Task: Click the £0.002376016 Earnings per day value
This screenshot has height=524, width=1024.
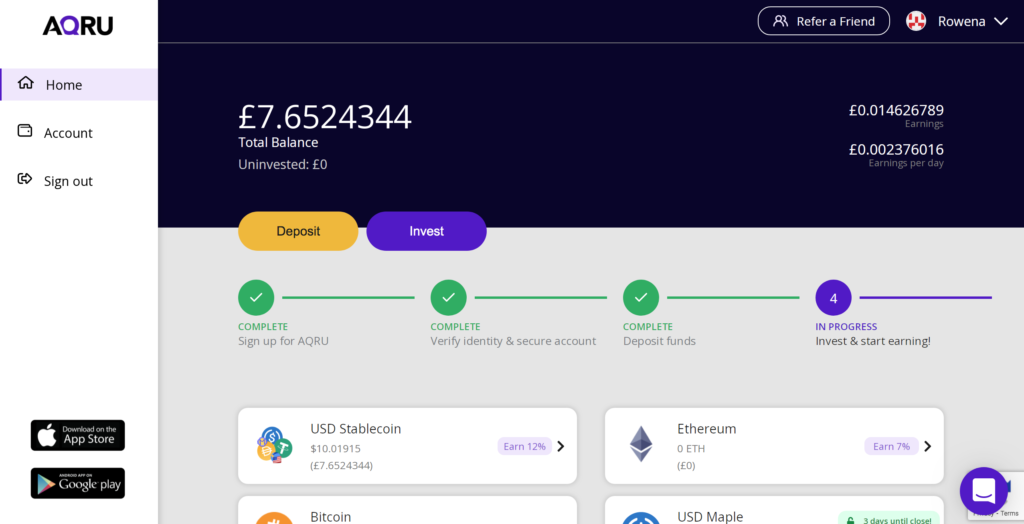Action: point(896,150)
